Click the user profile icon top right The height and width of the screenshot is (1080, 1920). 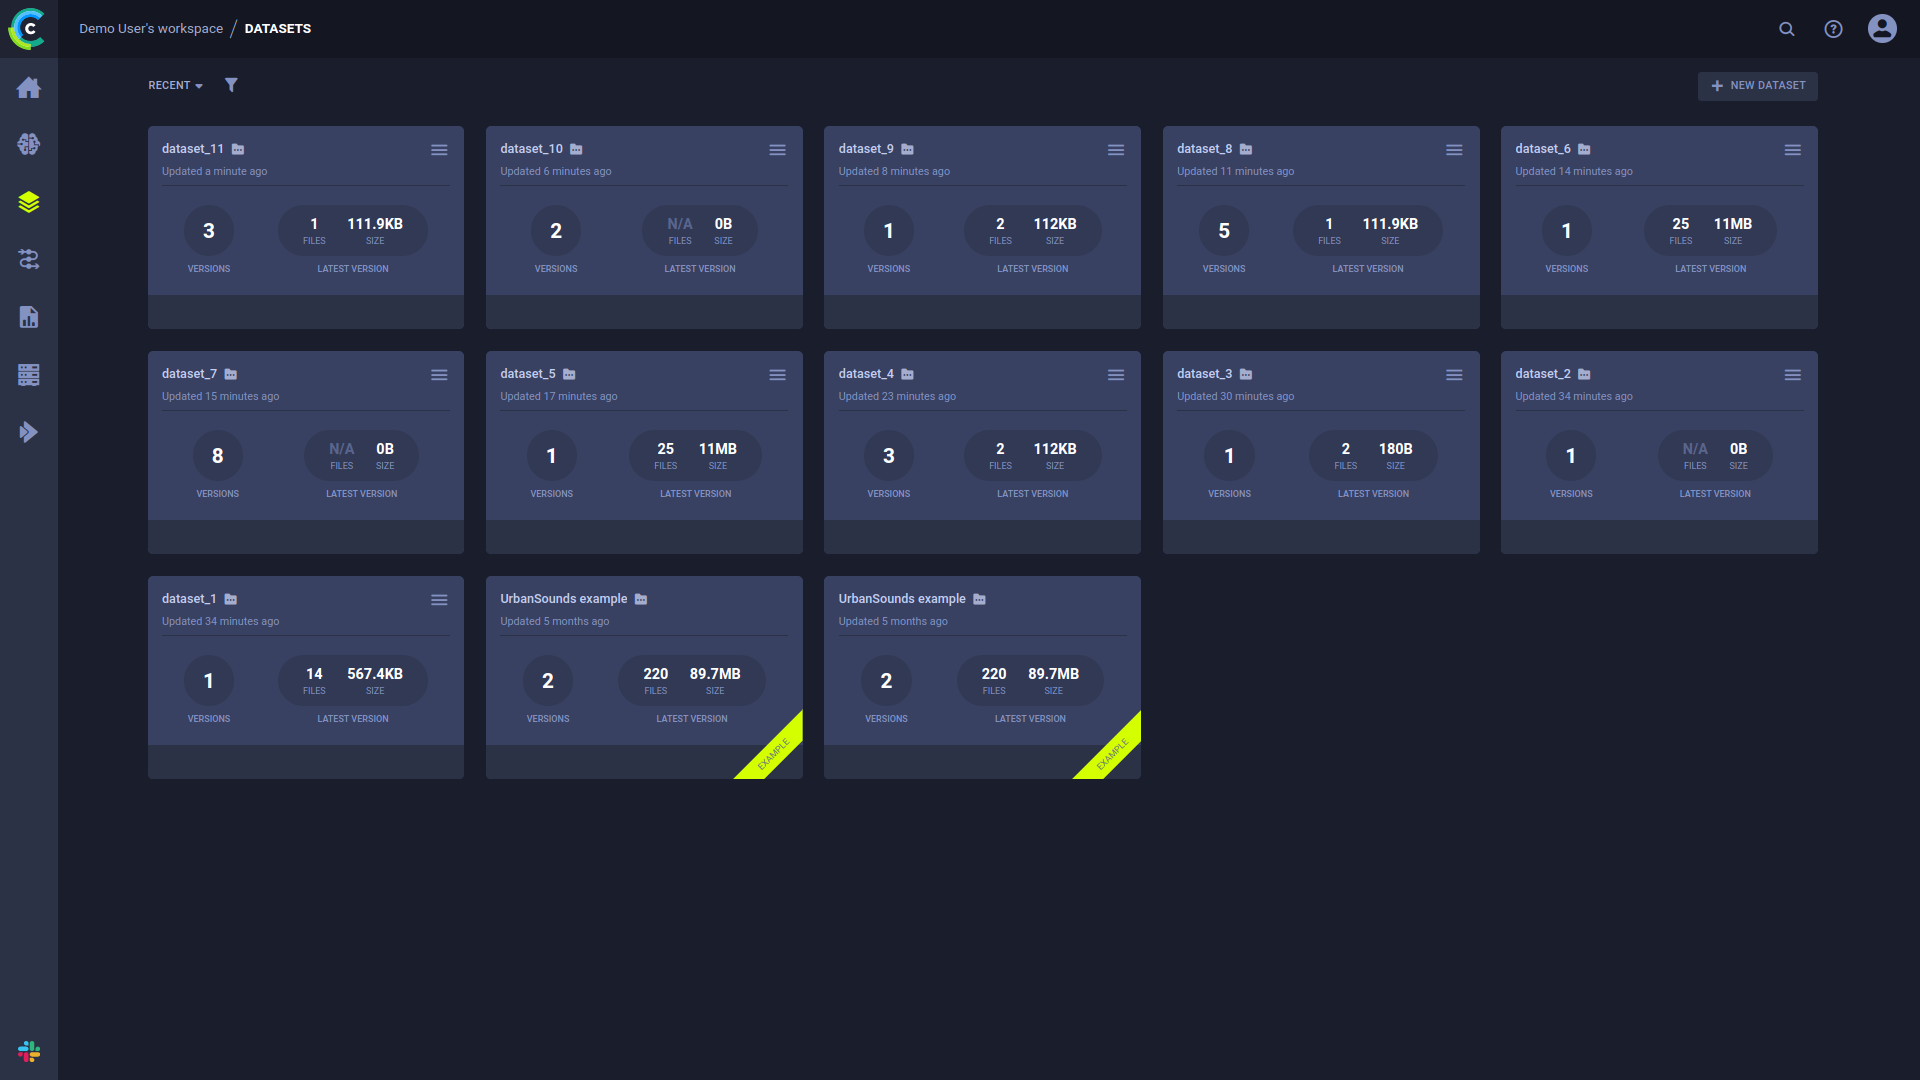point(1884,28)
